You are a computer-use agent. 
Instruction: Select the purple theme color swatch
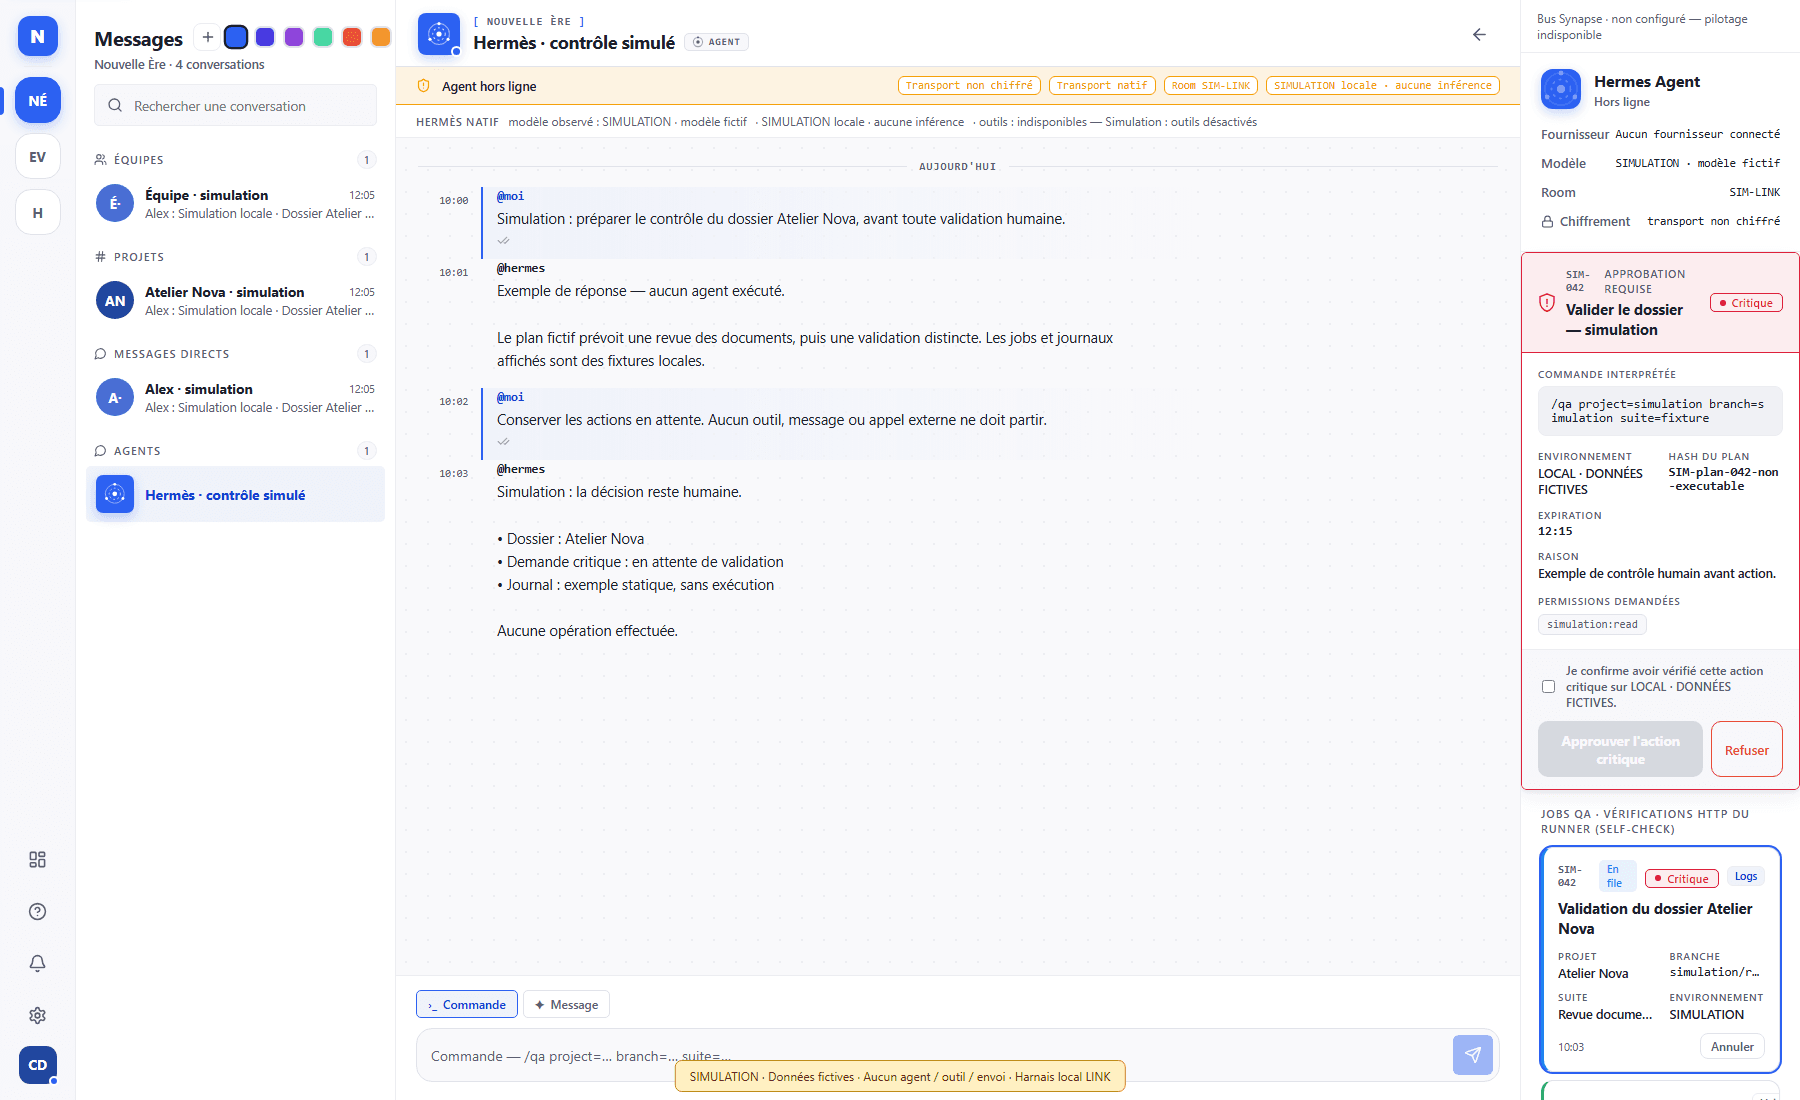(294, 37)
